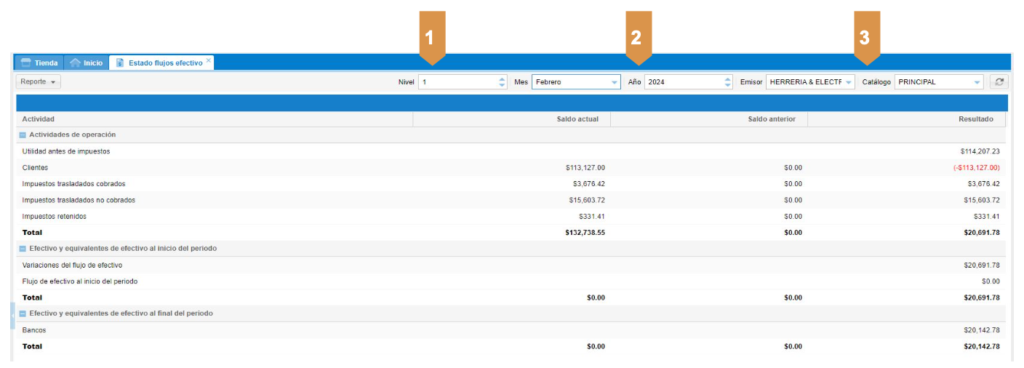Click the Estado flujos efectivo document icon
Image resolution: width=1024 pixels, height=368 pixels.
pyautogui.click(x=120, y=63)
